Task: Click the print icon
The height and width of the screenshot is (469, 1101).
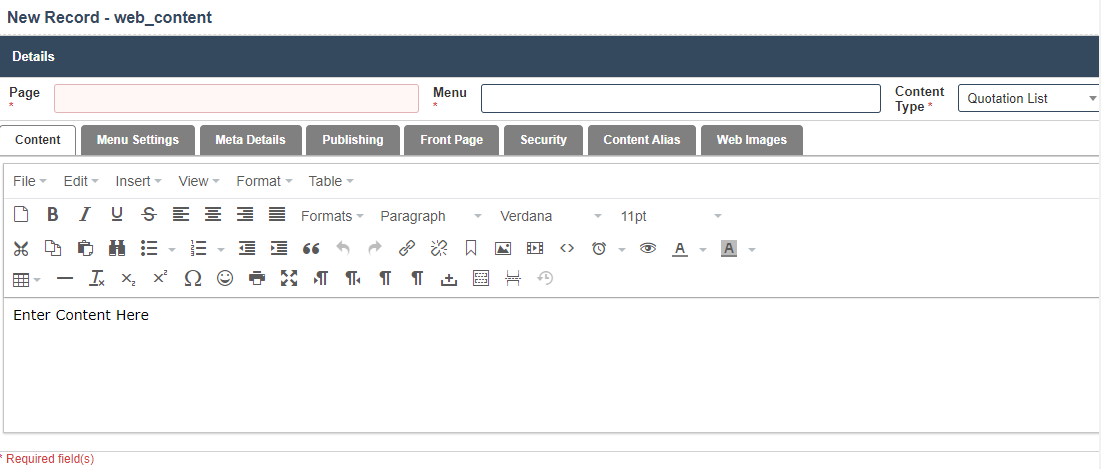Action: tap(257, 279)
